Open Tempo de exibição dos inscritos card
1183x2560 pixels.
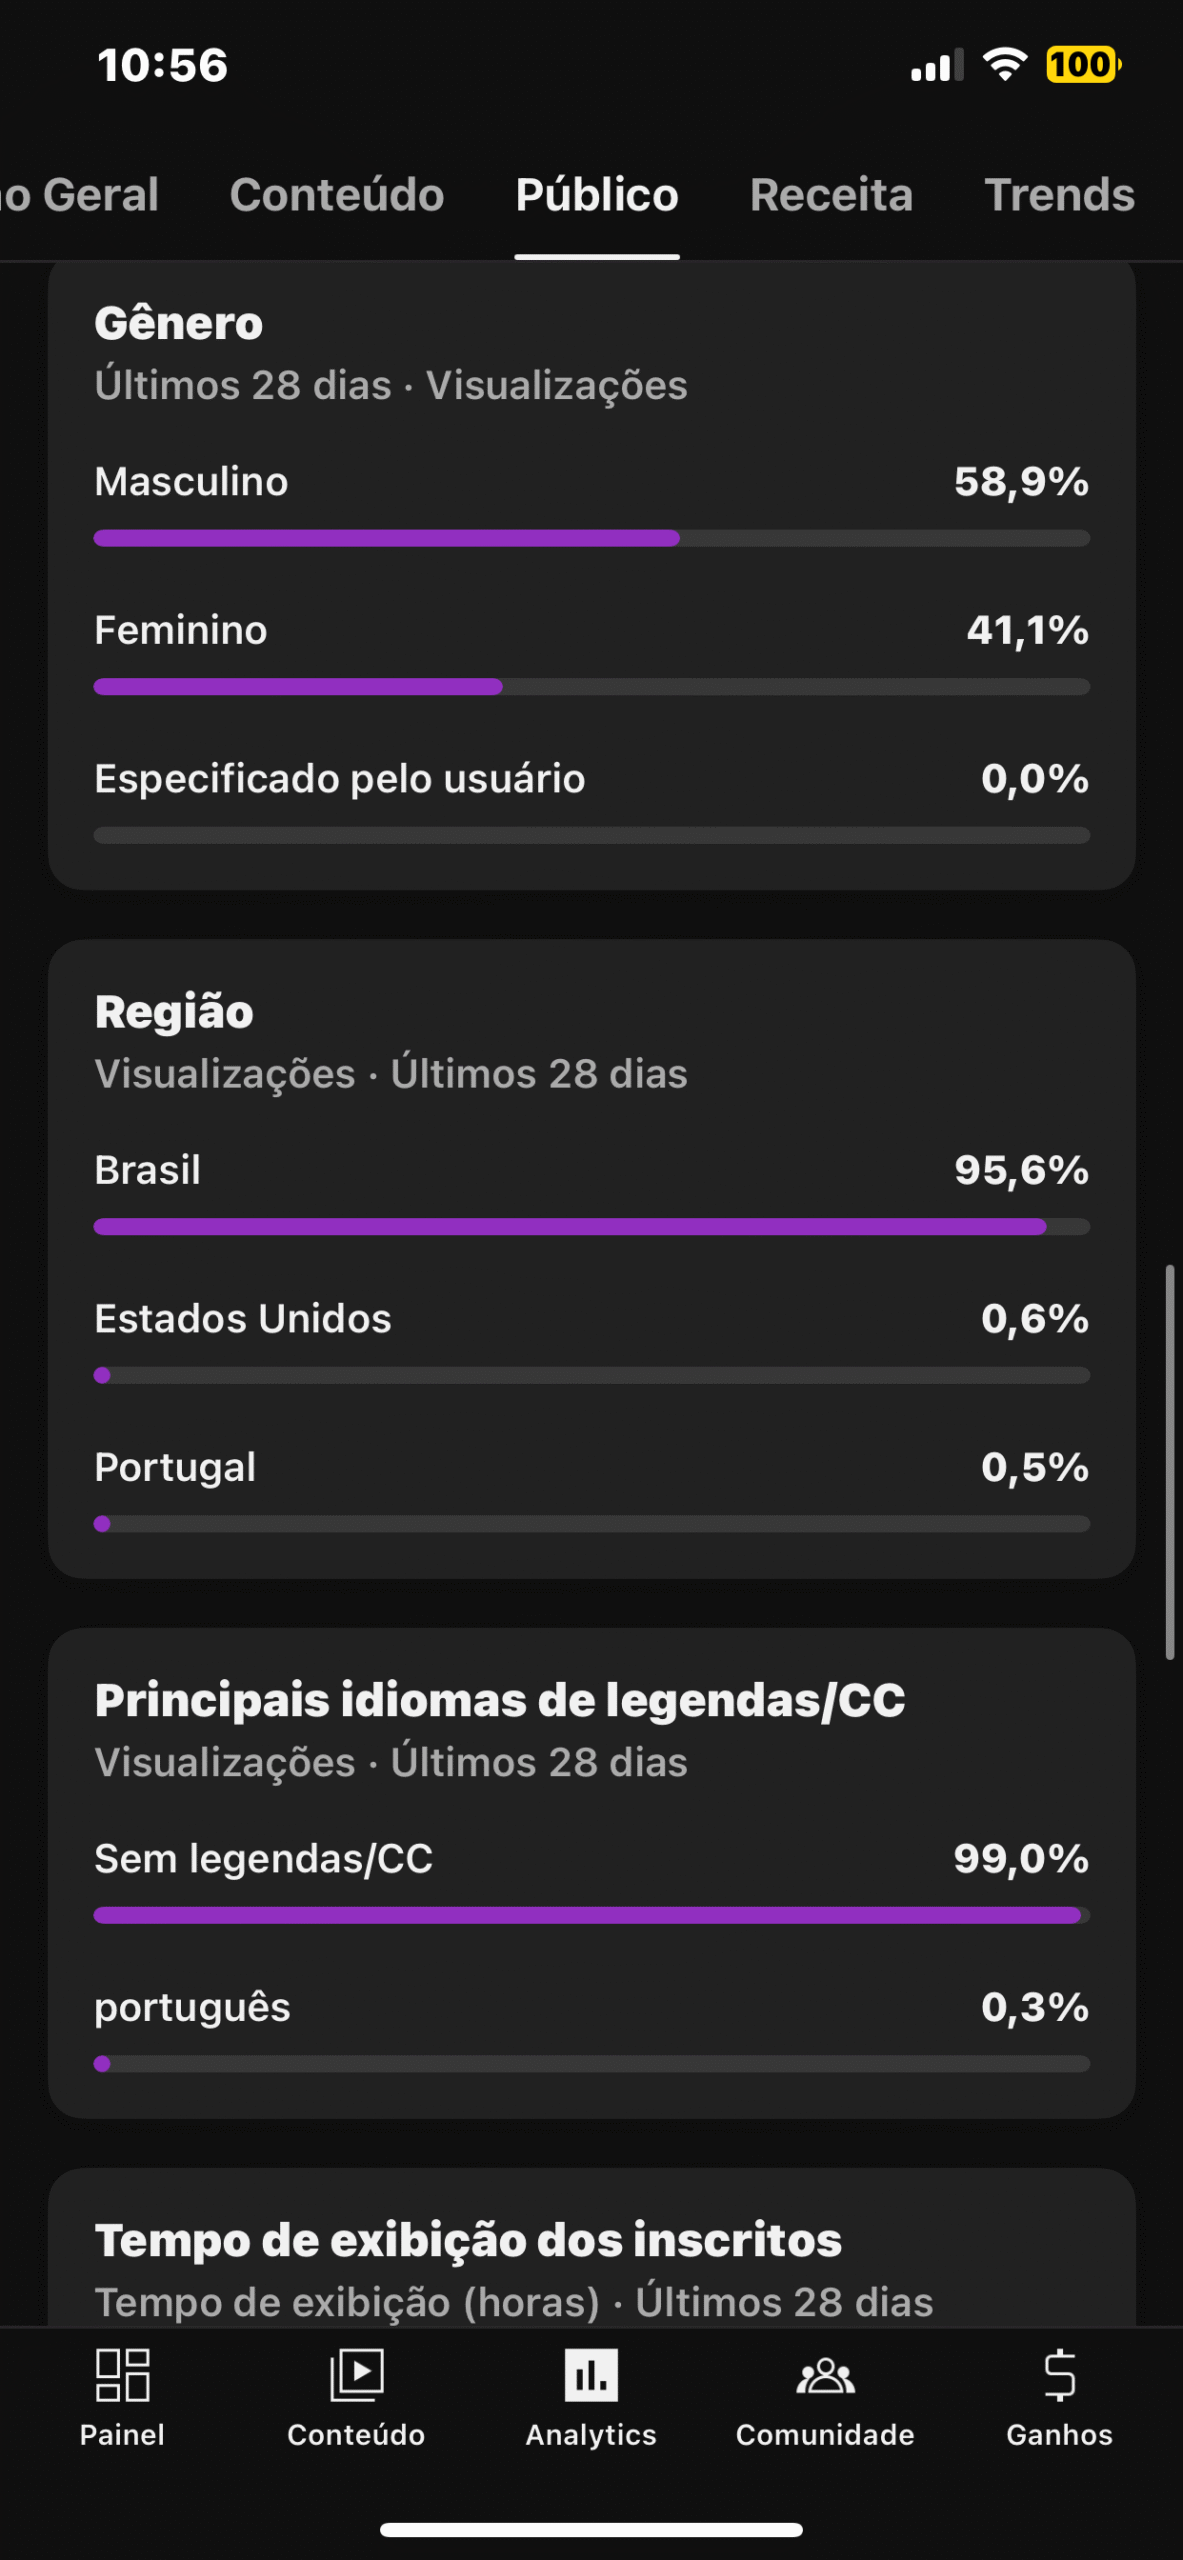click(468, 2240)
